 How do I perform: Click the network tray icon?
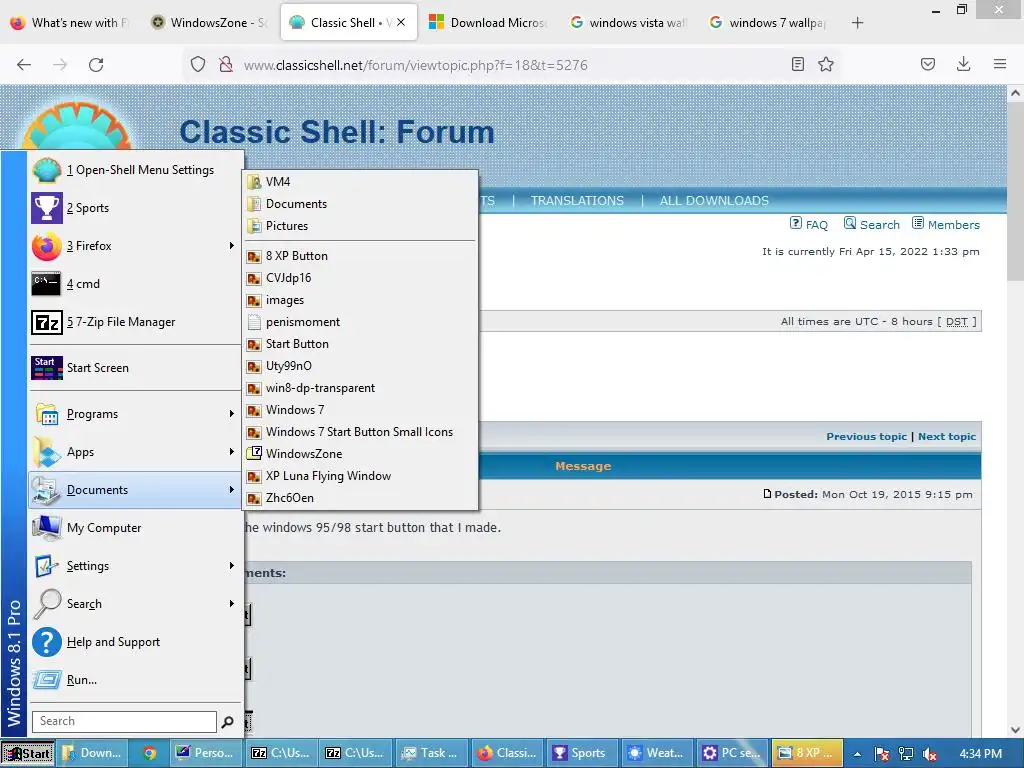coord(906,754)
